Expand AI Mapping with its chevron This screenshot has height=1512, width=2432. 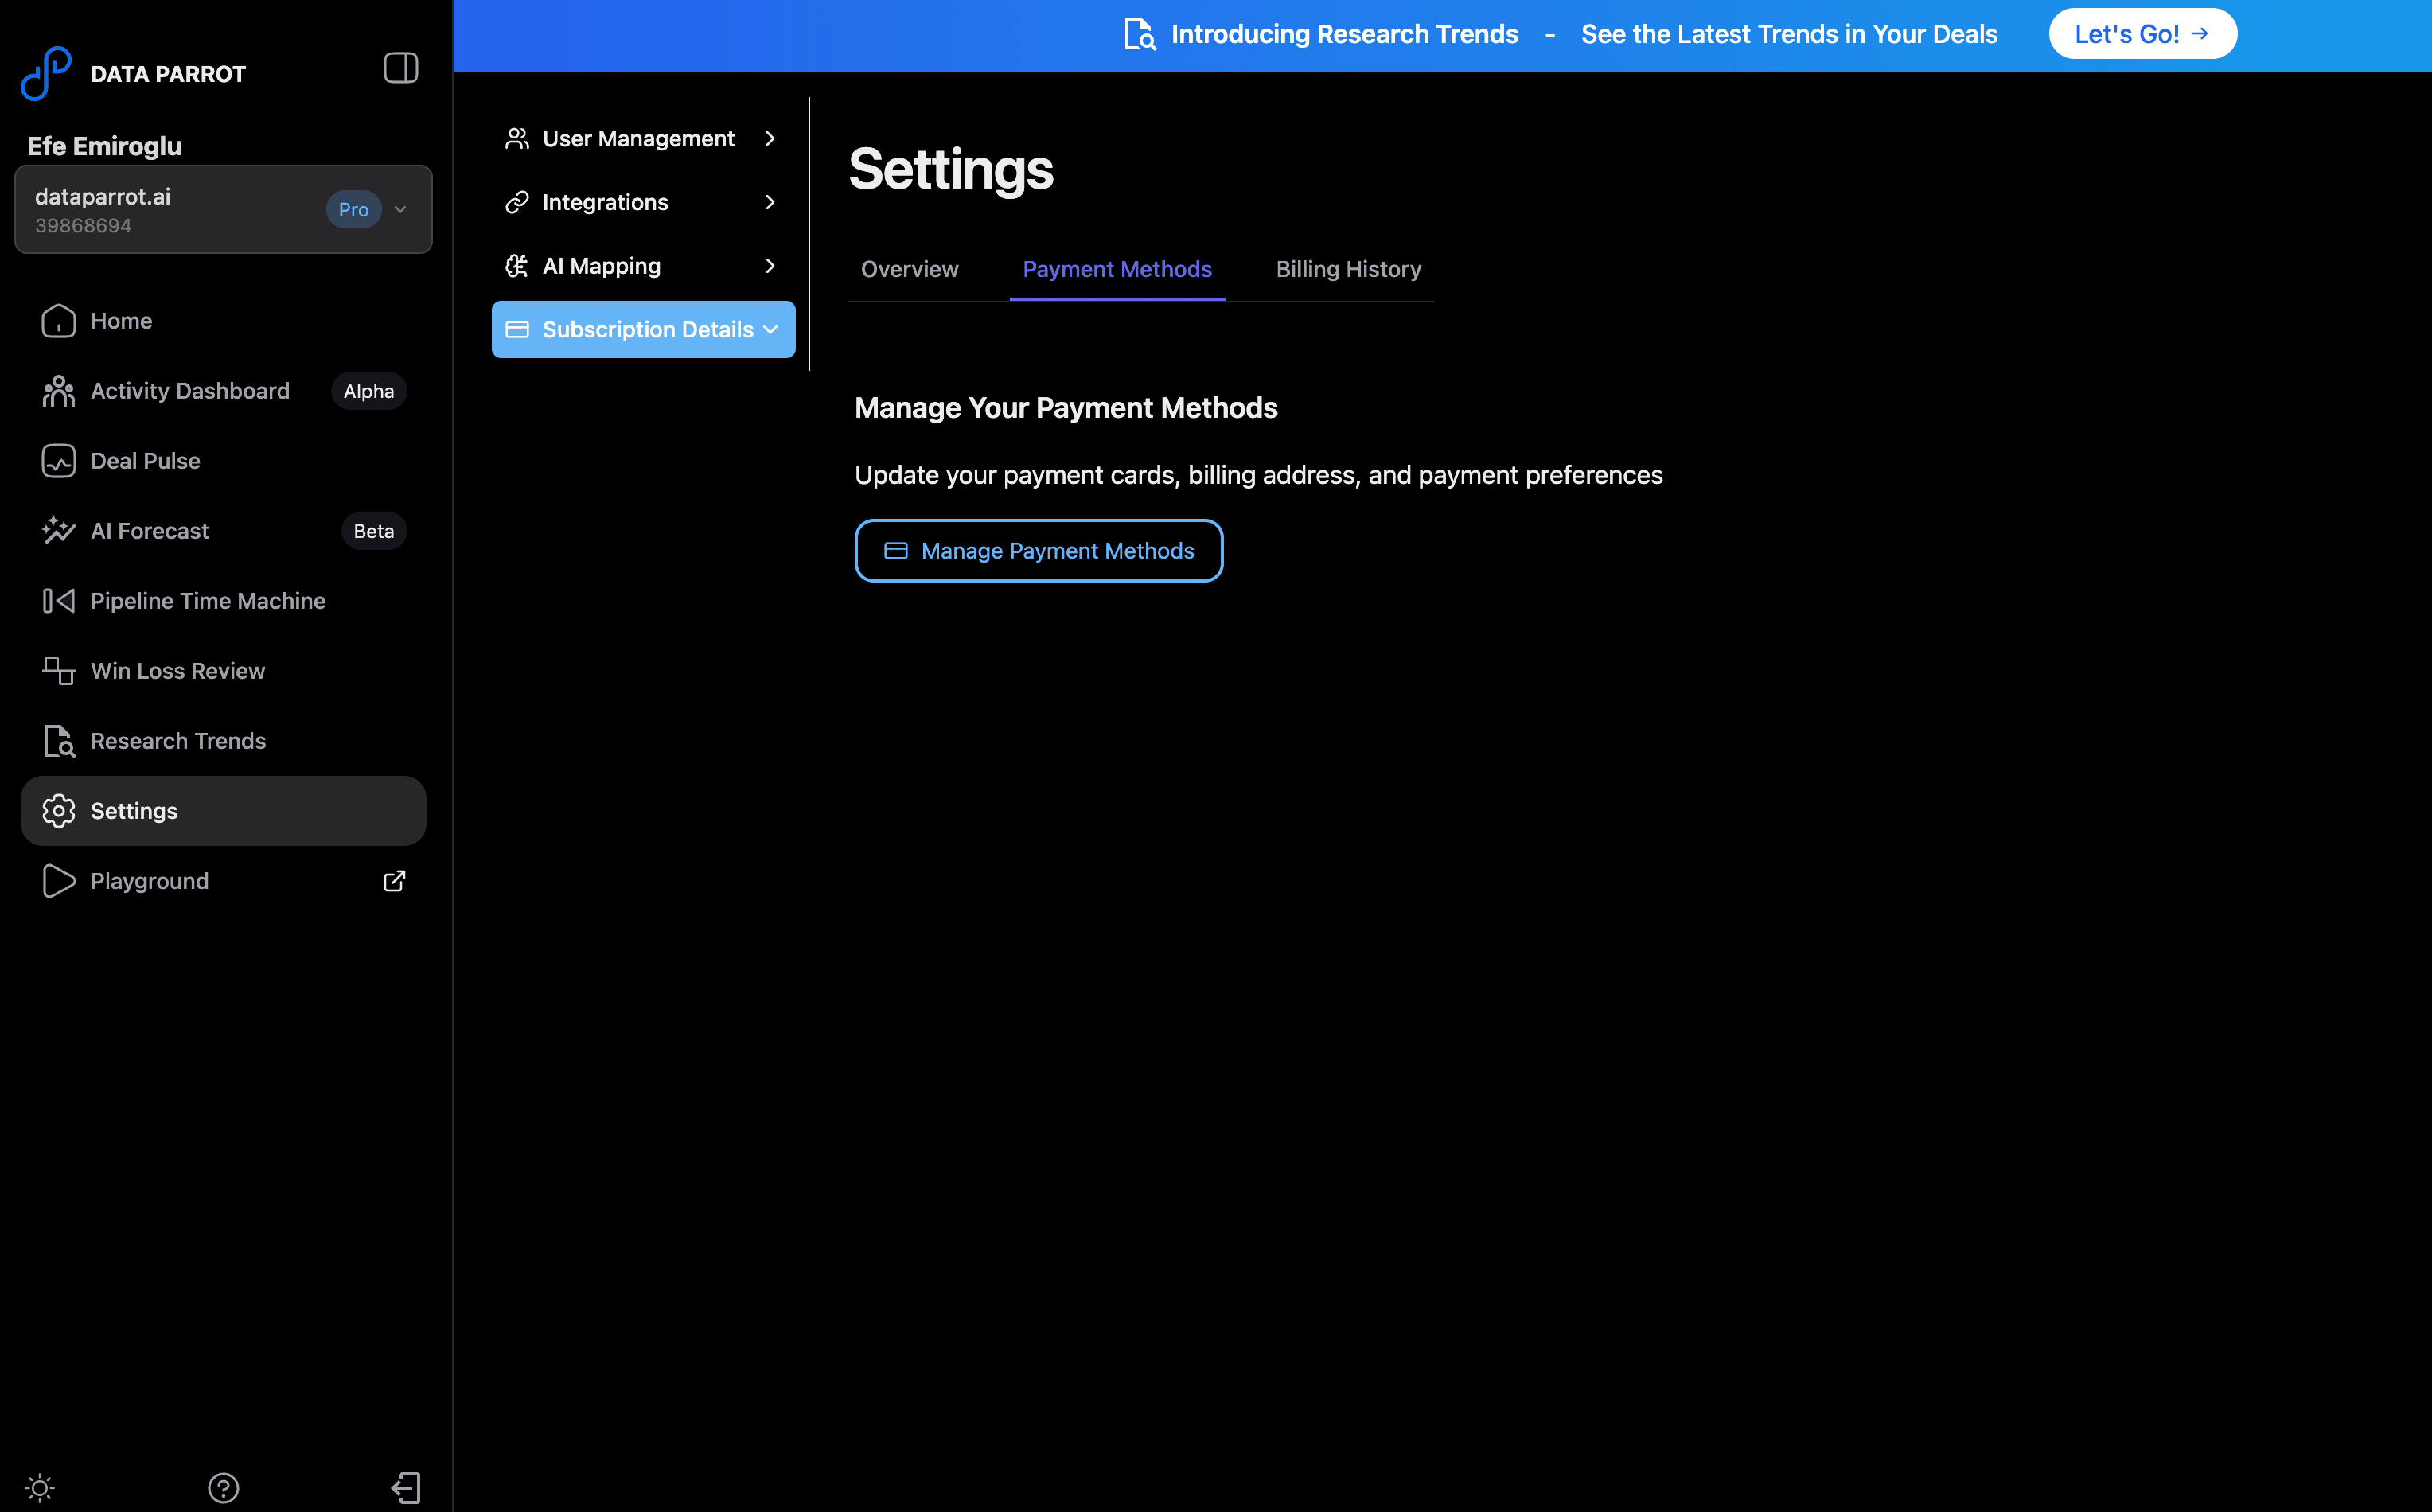click(770, 266)
